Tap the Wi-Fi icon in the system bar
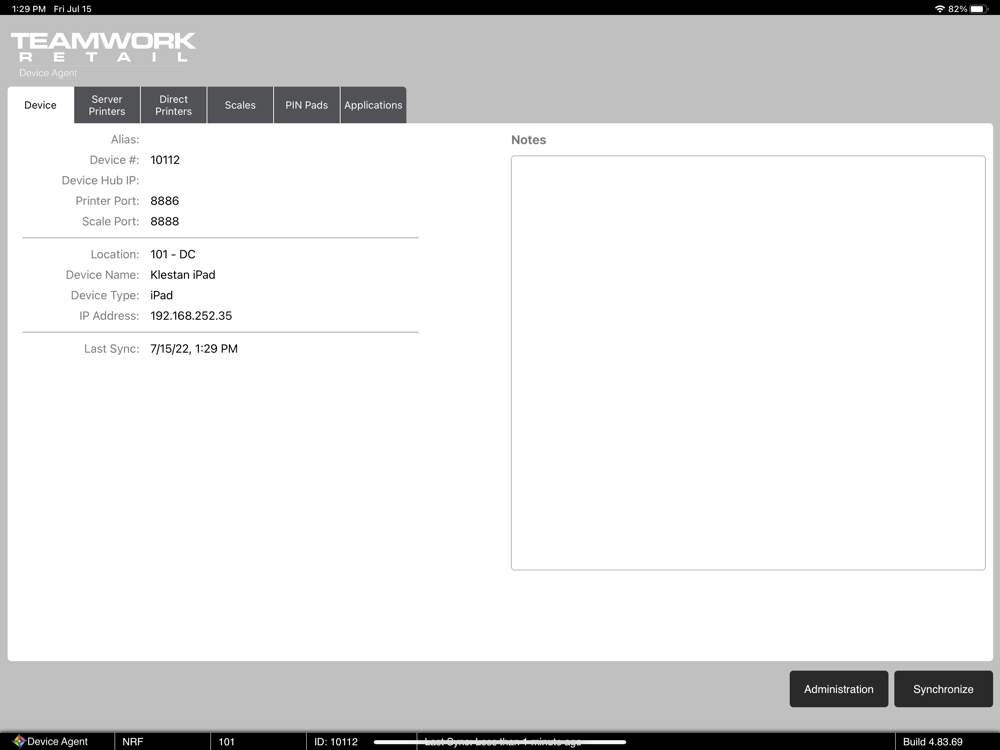The image size is (1000, 750). 939,9
